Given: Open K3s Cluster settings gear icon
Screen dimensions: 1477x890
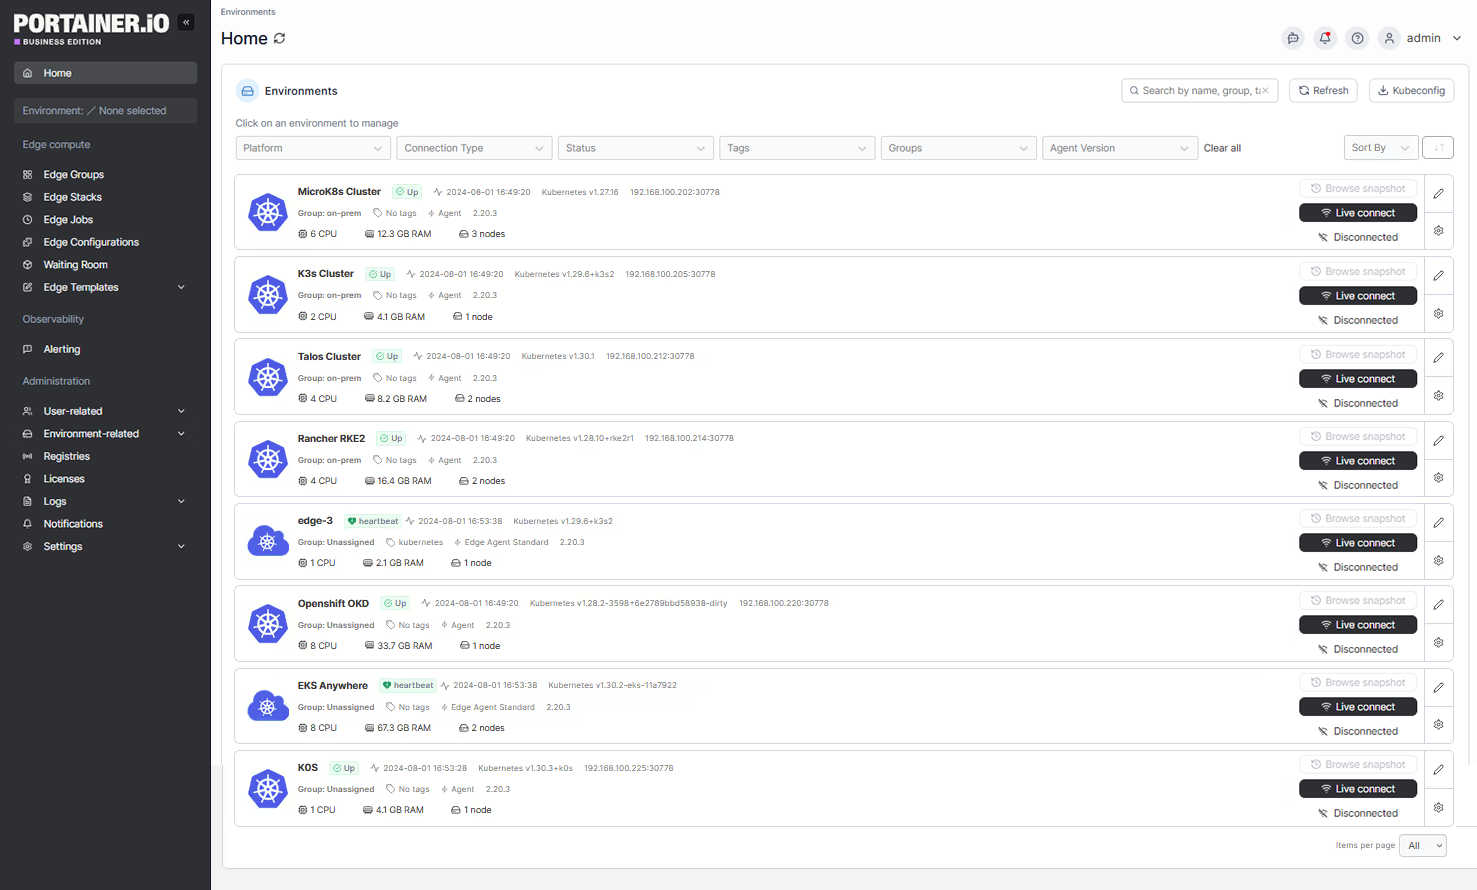Looking at the screenshot, I should (x=1438, y=314).
